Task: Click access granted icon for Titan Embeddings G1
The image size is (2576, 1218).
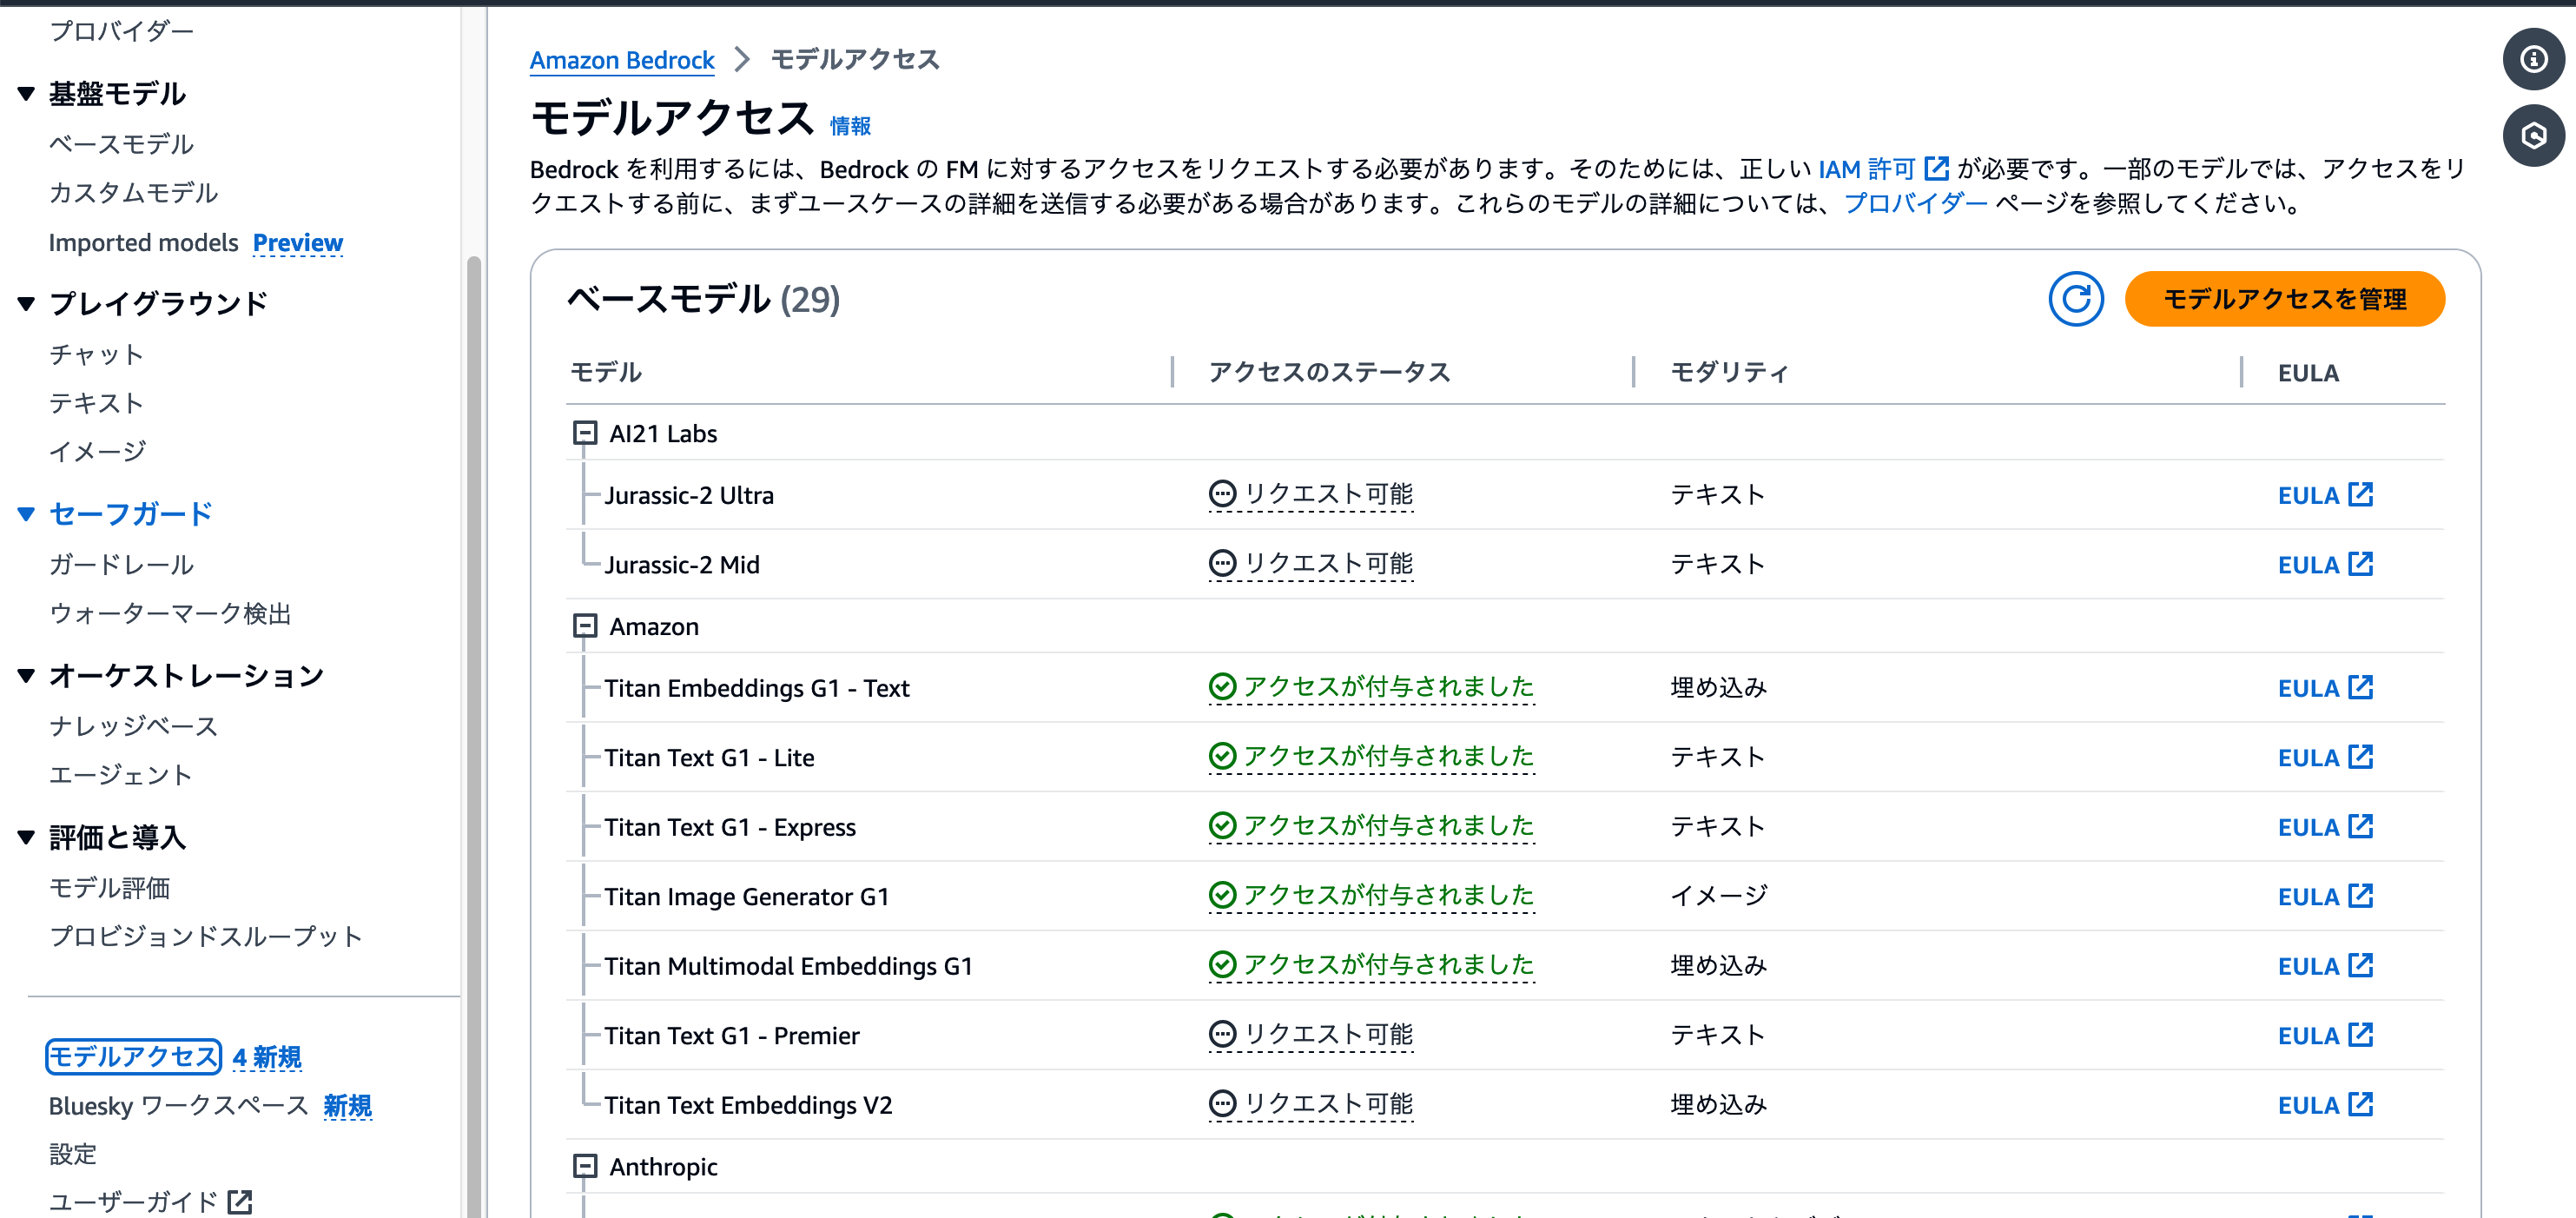Action: point(1222,687)
